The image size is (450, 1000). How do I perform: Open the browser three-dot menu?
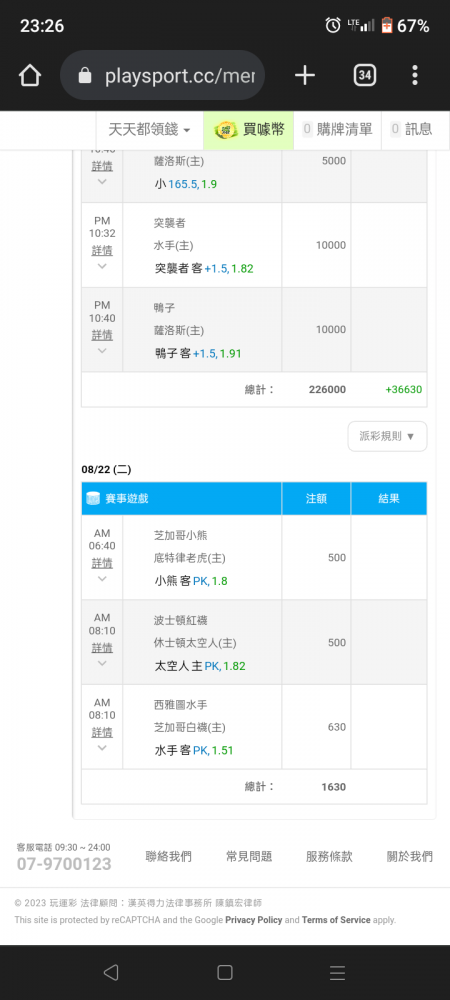[415, 76]
